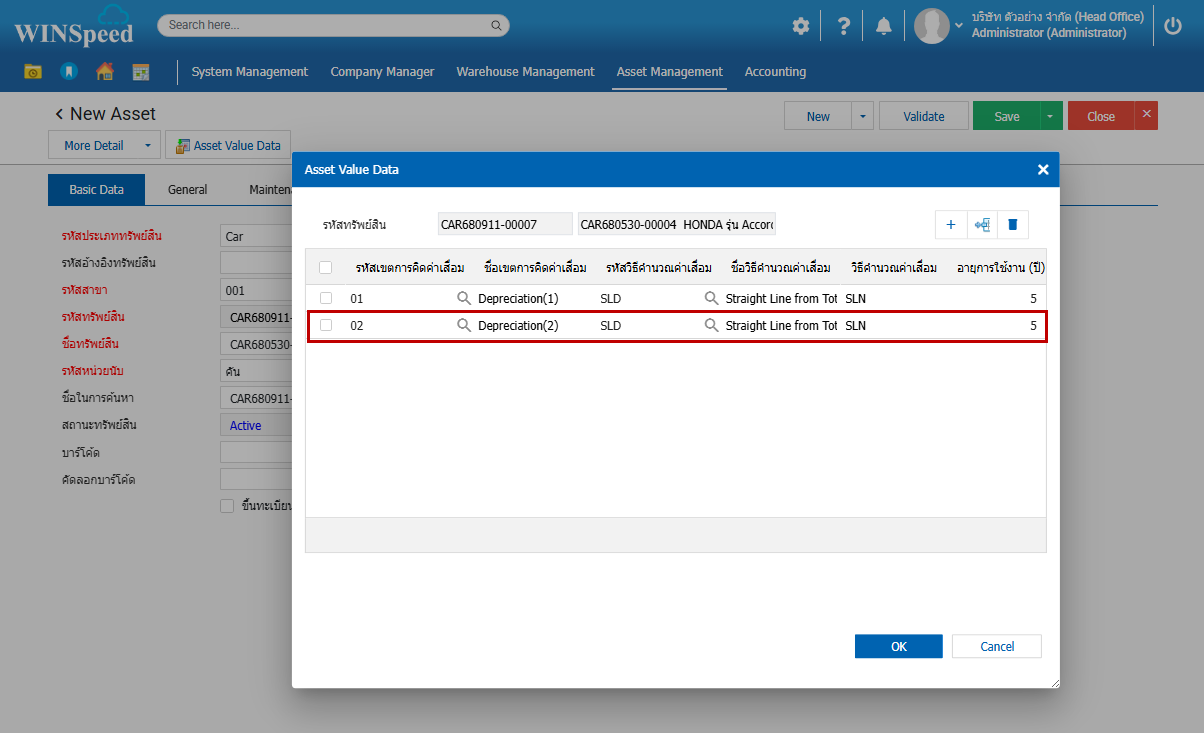1204x733 pixels.
Task: Click the plus icon to add row
Action: coord(950,225)
